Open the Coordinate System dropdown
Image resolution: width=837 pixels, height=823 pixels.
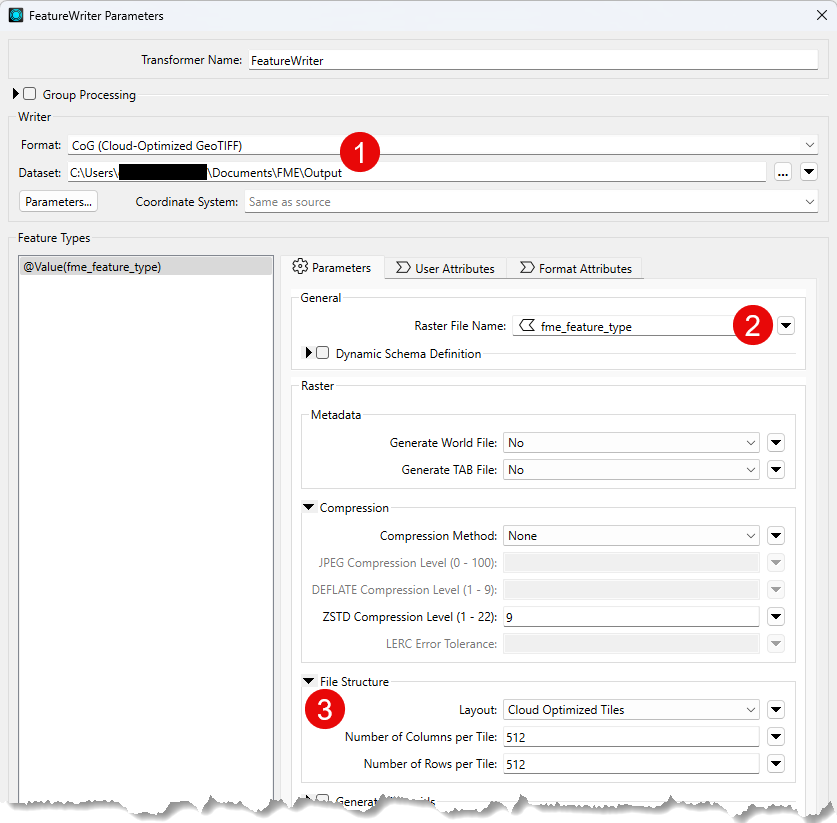coord(530,202)
